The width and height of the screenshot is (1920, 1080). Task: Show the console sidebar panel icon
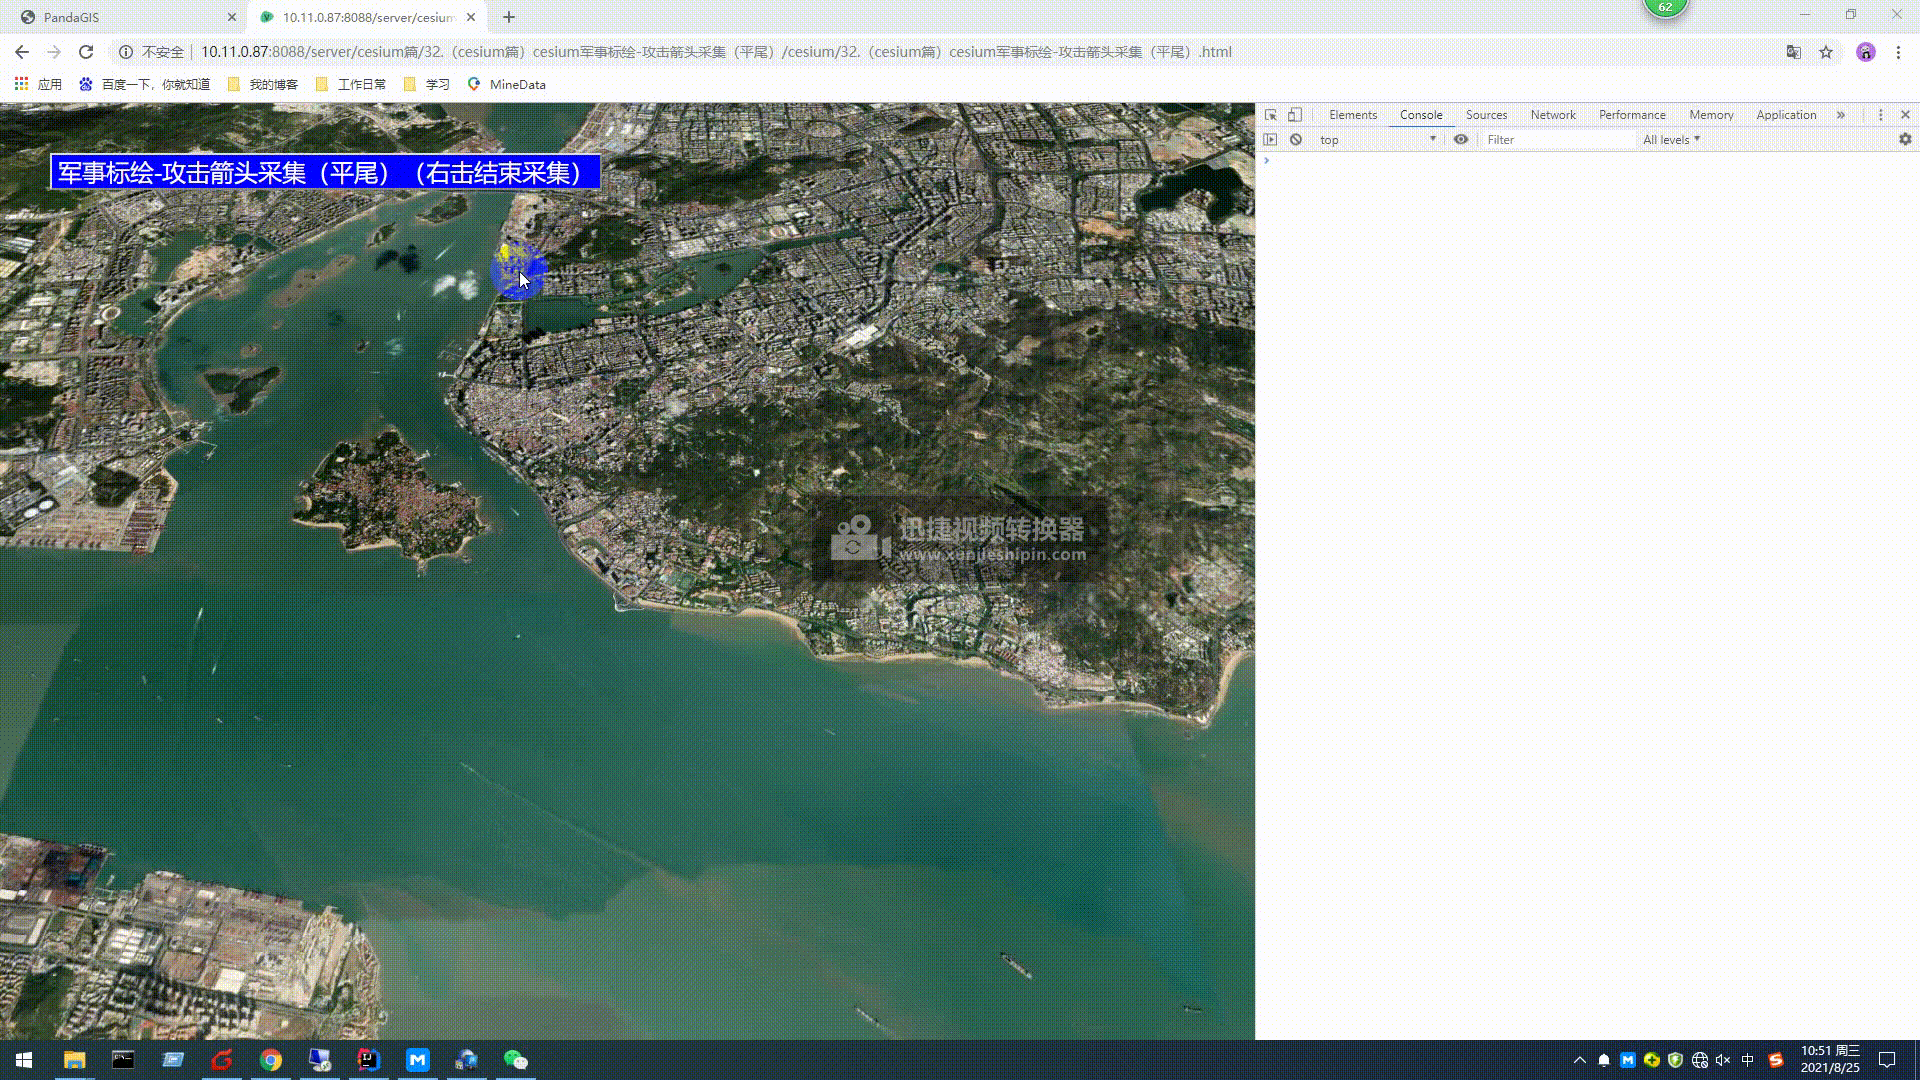1270,140
